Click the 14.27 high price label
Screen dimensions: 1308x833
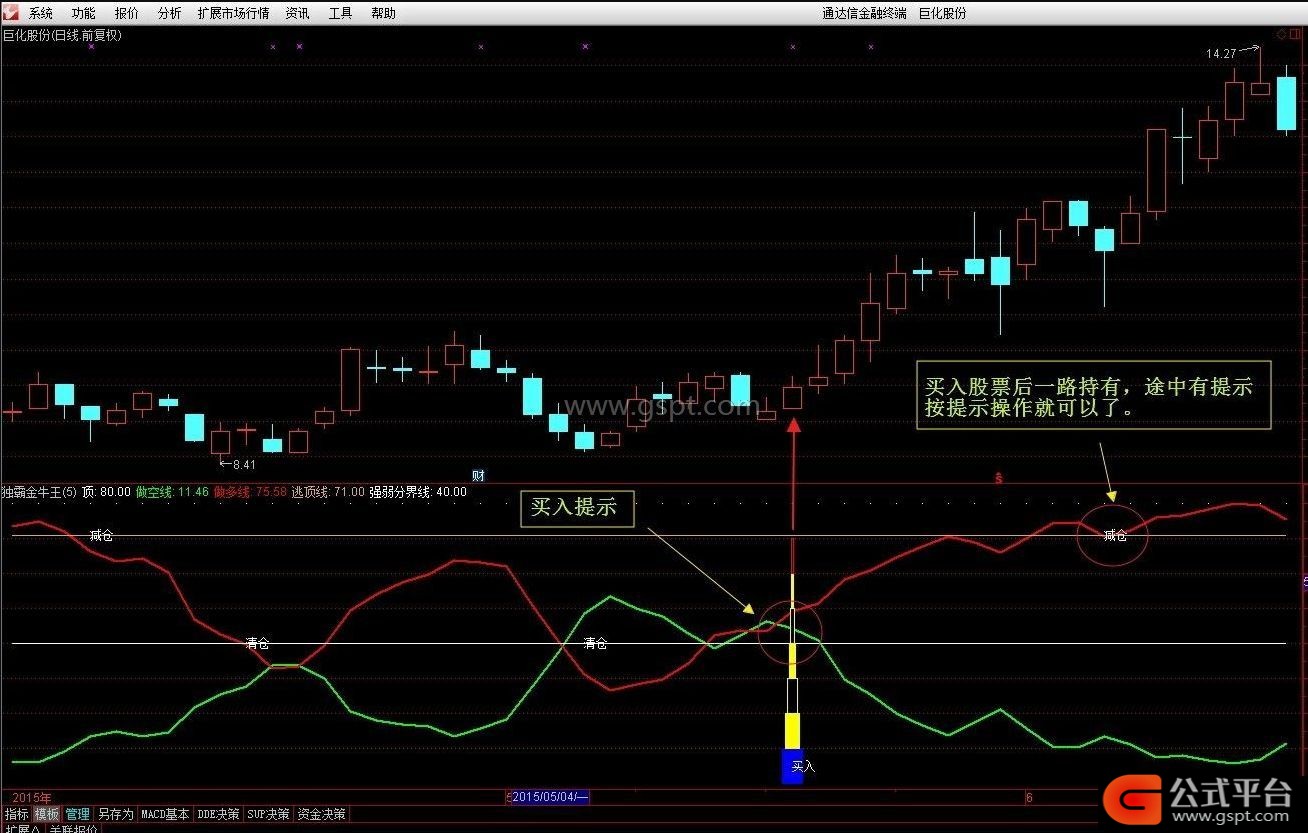(x=1221, y=54)
